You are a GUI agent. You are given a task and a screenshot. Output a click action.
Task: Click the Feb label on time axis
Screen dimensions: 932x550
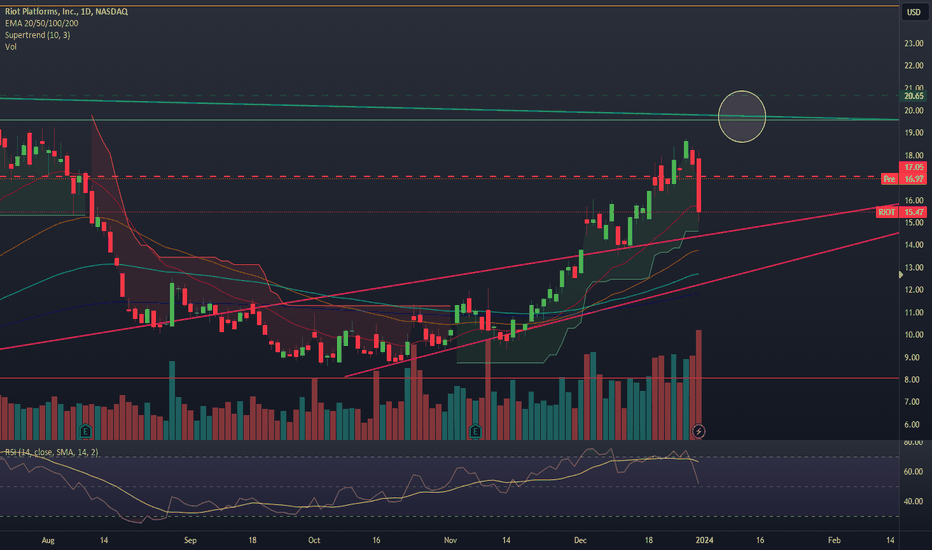pos(835,540)
